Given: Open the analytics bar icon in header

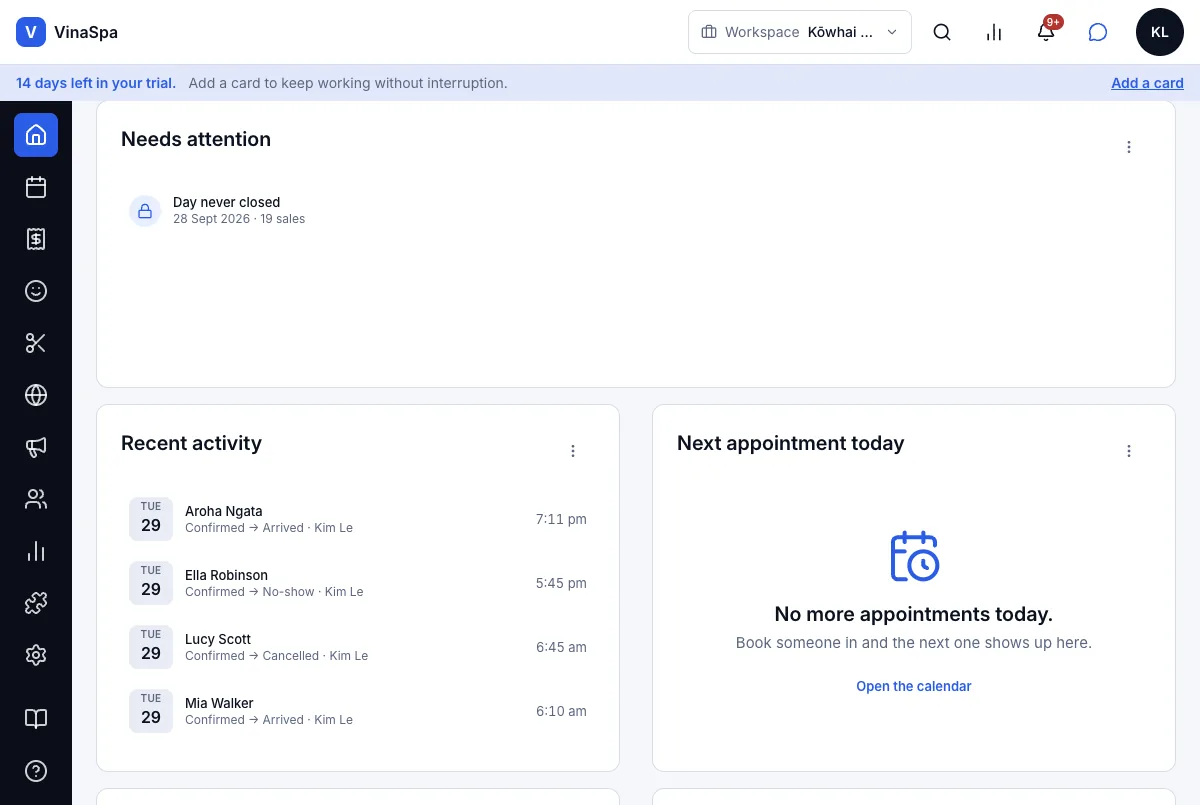Looking at the screenshot, I should 994,32.
